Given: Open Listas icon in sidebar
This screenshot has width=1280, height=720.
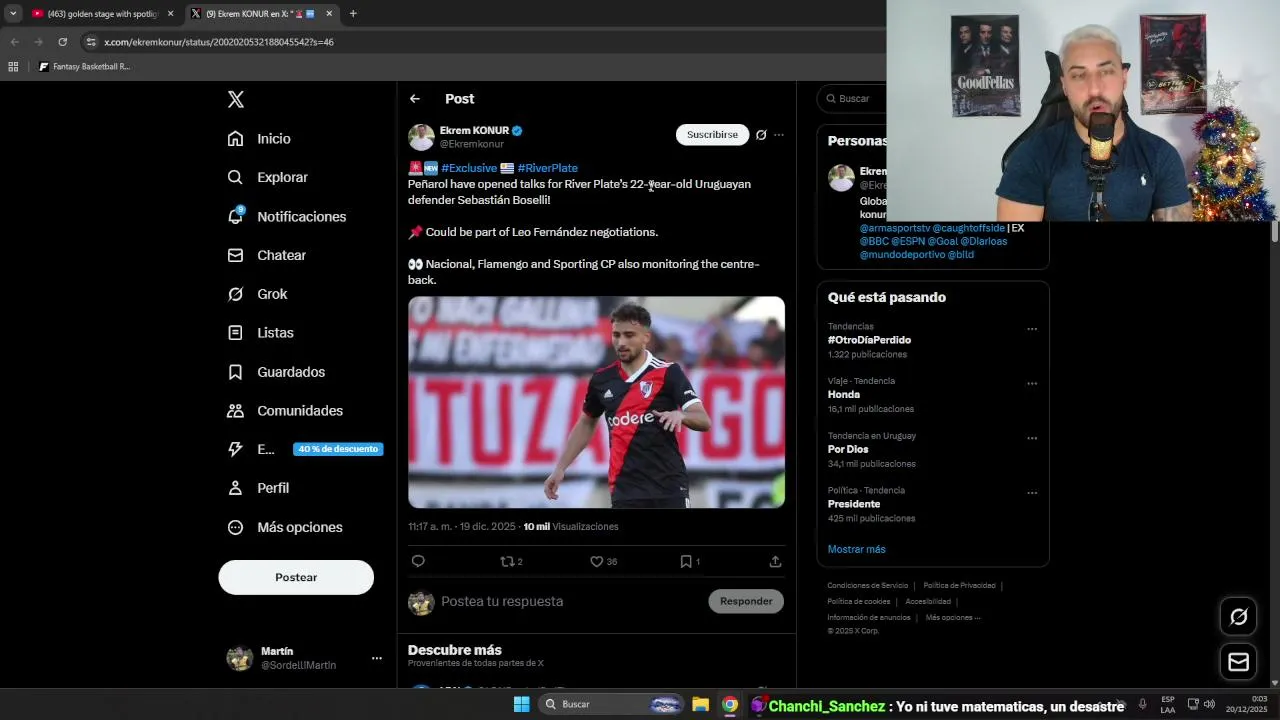Looking at the screenshot, I should pyautogui.click(x=235, y=333).
